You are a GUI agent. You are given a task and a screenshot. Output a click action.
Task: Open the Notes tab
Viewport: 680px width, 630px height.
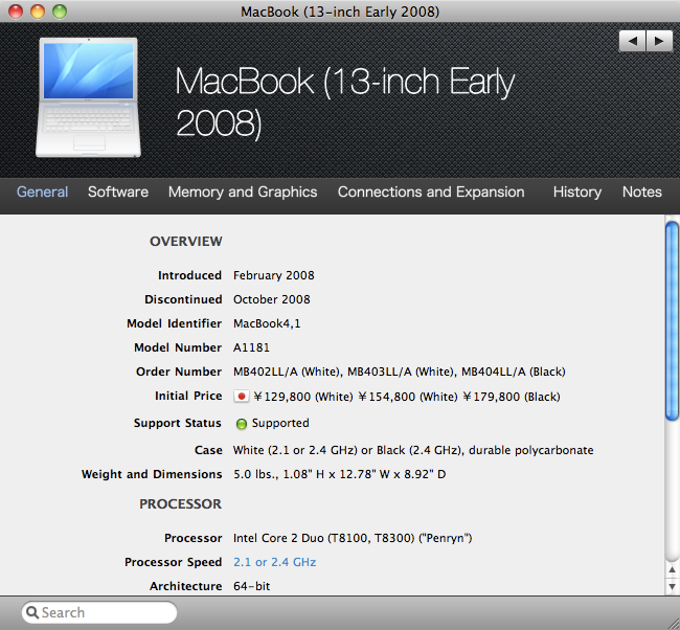(642, 192)
